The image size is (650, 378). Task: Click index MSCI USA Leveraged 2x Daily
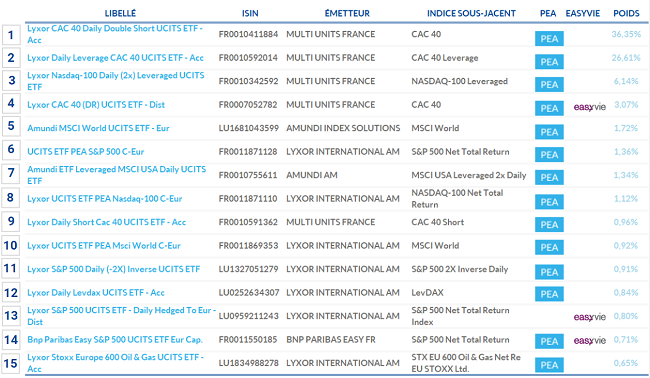pos(469,175)
